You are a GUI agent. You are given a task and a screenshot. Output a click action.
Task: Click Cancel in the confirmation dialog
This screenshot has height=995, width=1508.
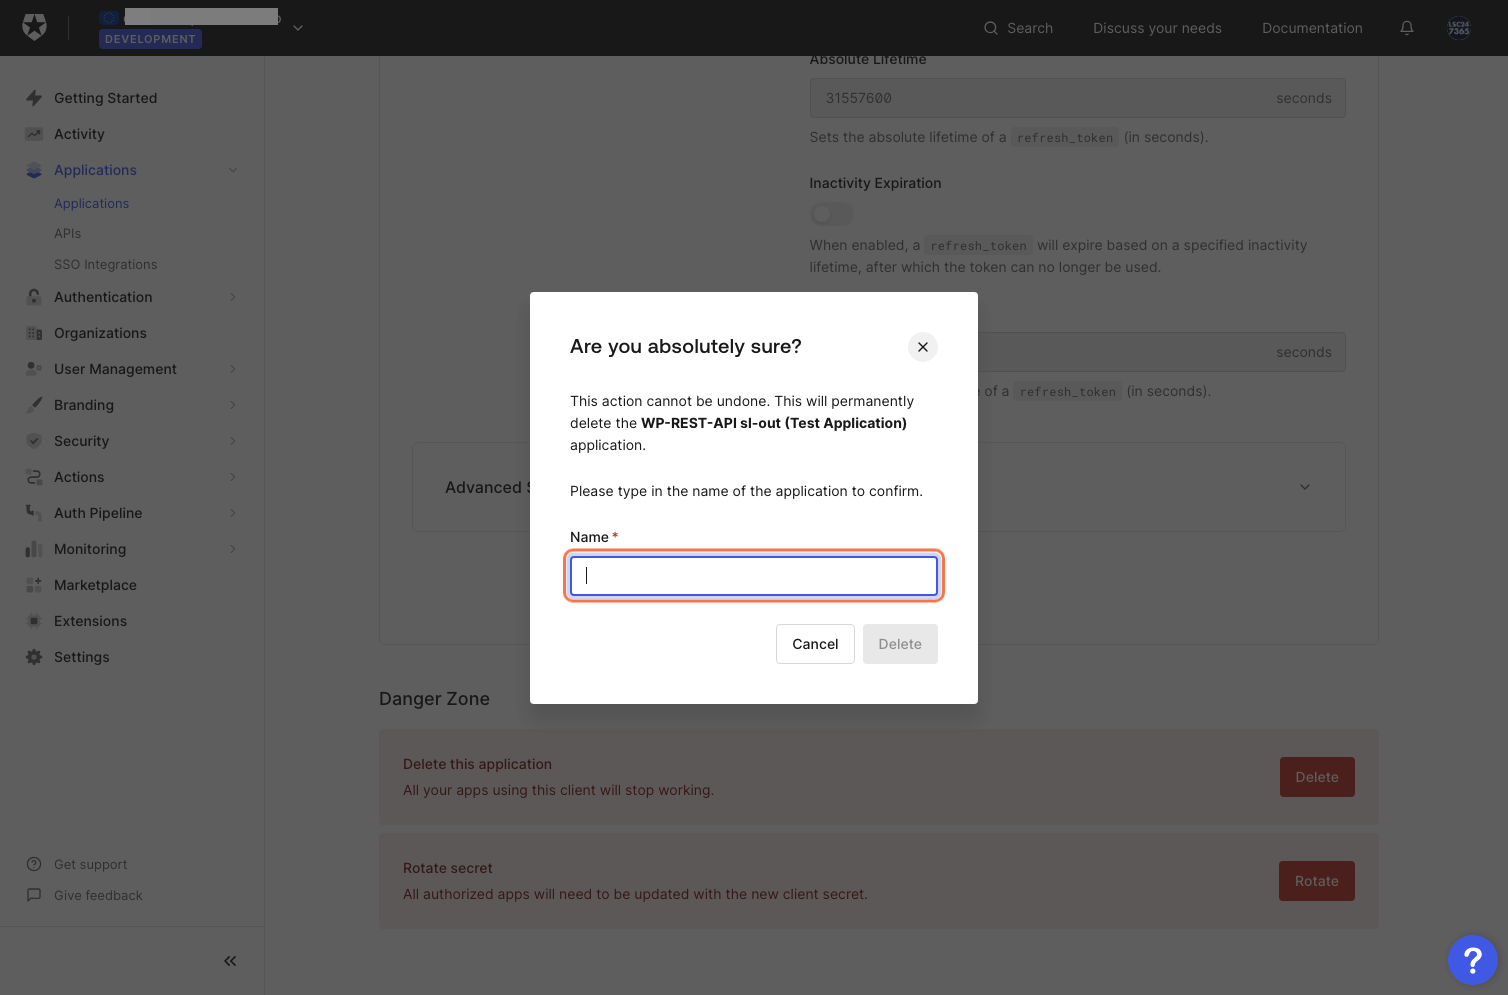click(815, 644)
